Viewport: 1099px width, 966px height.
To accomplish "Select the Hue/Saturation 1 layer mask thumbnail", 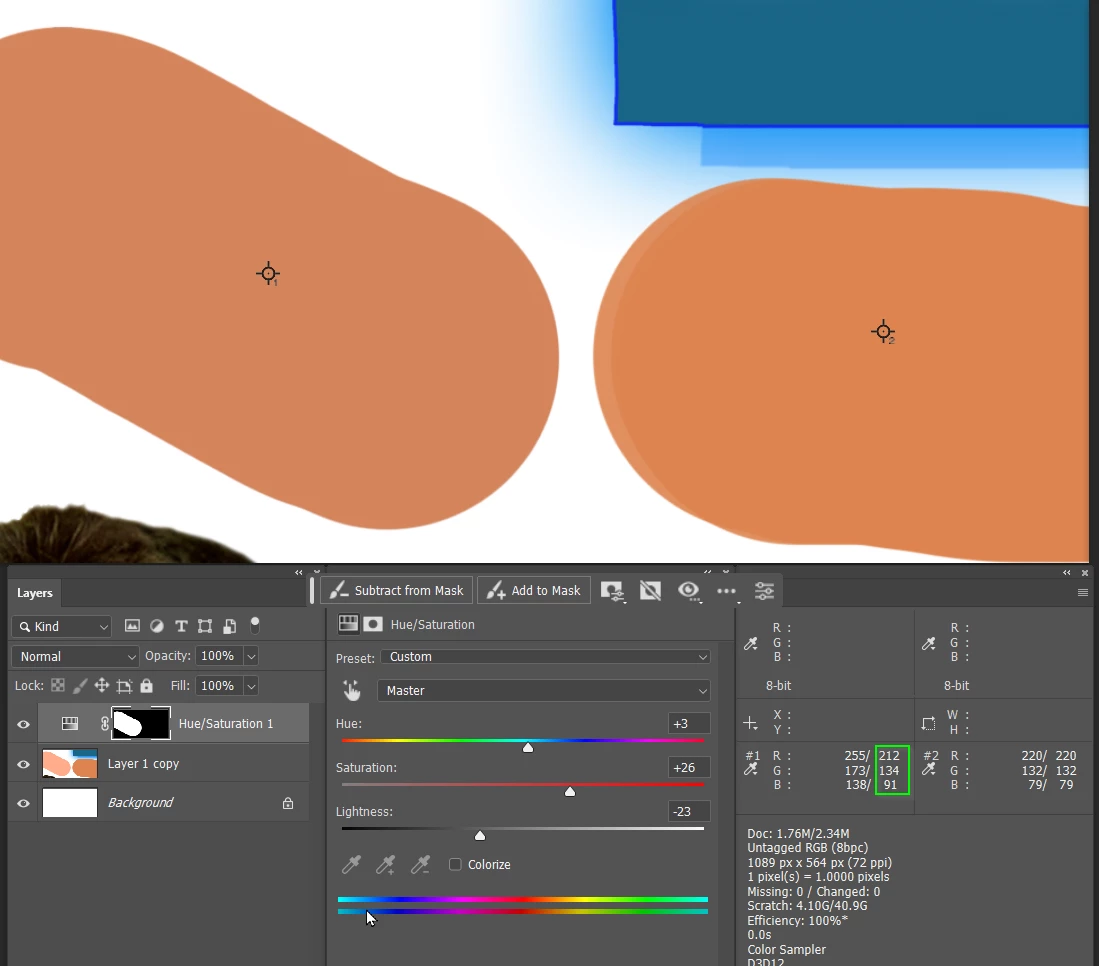I will pos(141,723).
